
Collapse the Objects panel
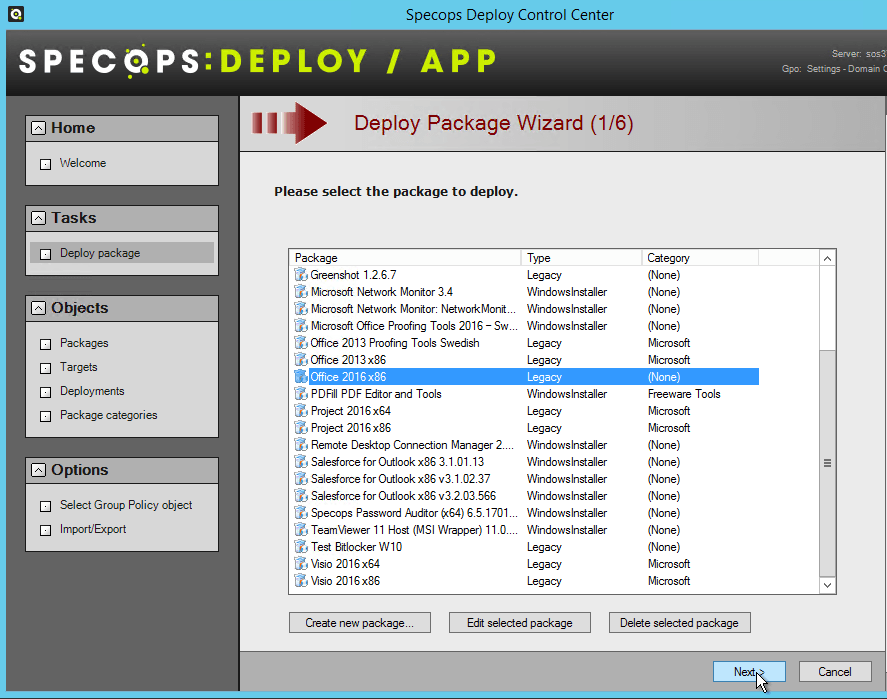[x=38, y=308]
